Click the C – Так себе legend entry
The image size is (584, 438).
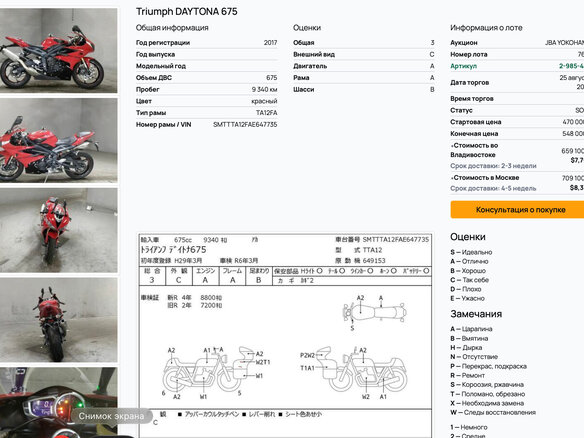click(x=469, y=280)
